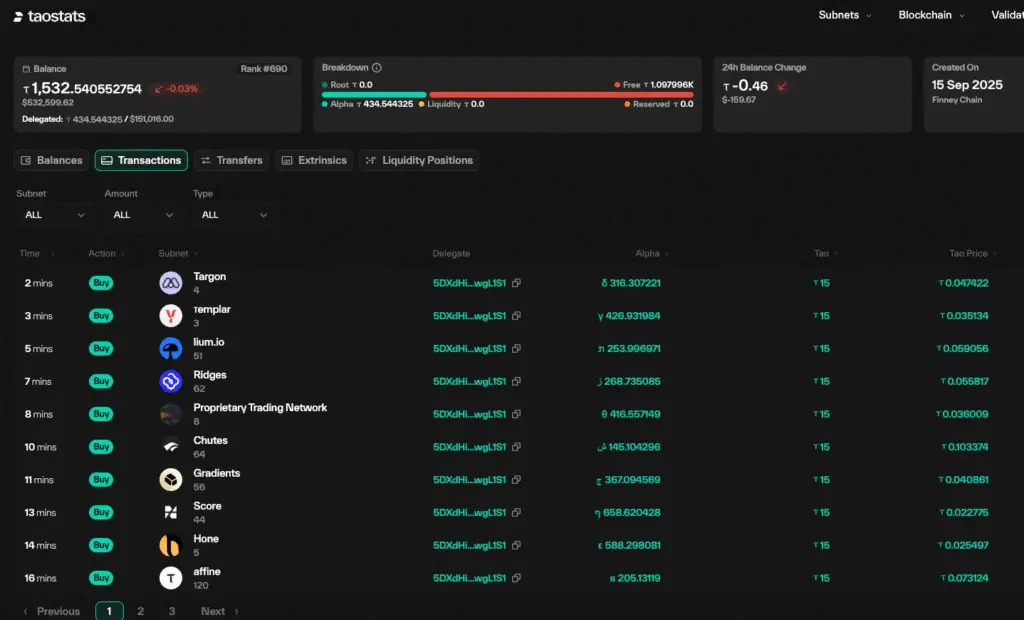The height and width of the screenshot is (620, 1024).
Task: Click the Targon subnet logo icon
Action: pos(170,283)
